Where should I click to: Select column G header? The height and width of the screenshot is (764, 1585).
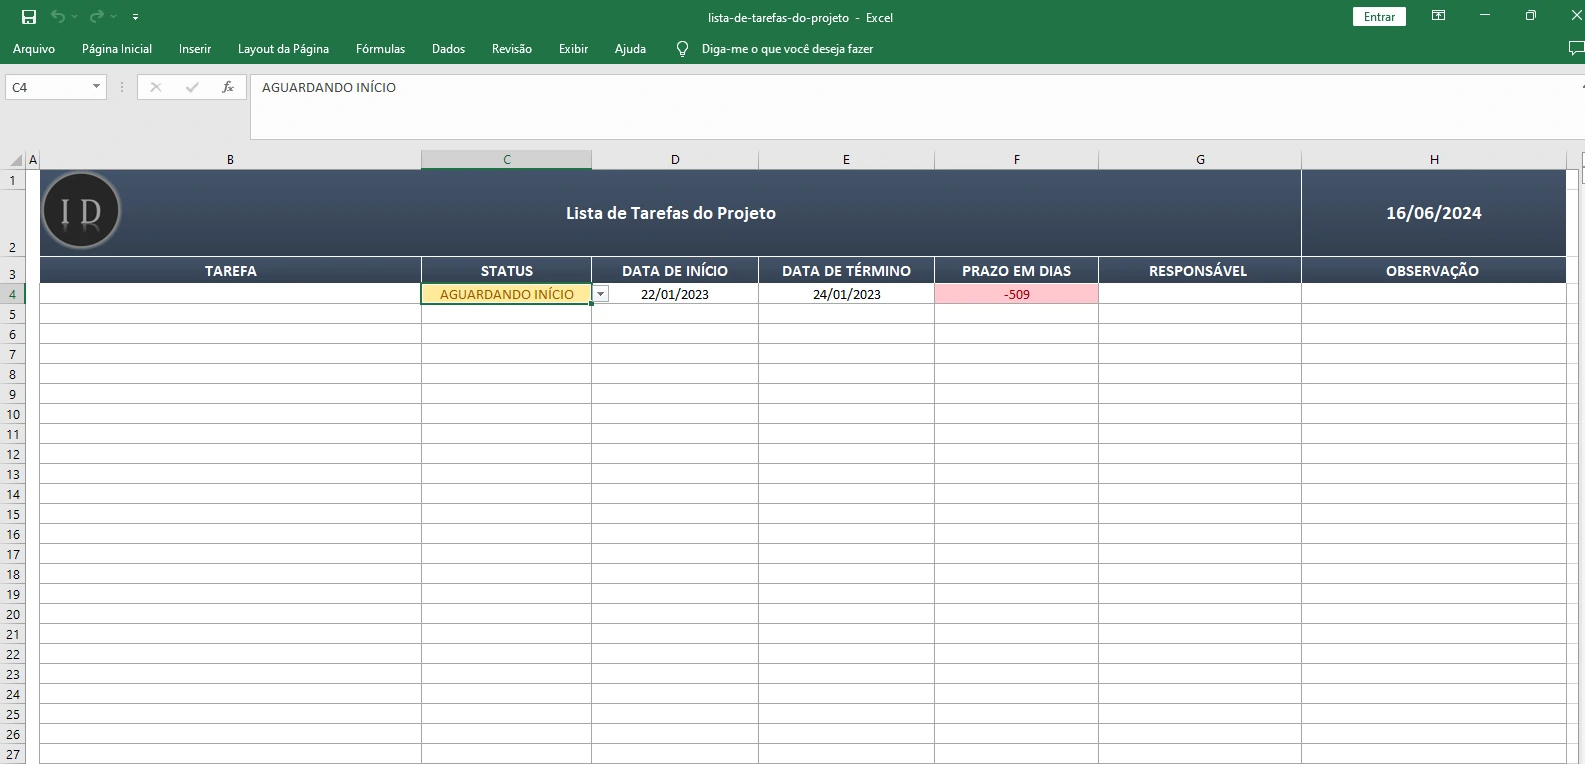1199,160
